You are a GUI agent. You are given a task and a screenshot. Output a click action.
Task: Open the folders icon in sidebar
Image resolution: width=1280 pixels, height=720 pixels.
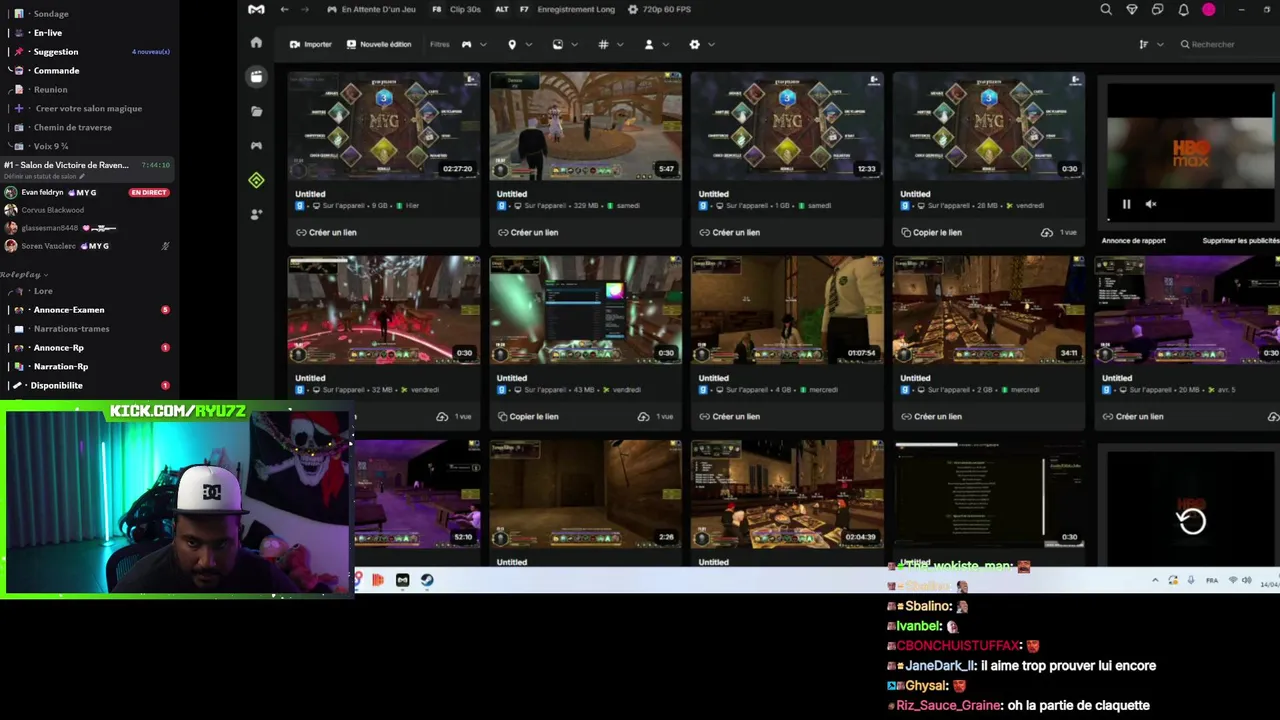[x=256, y=111]
